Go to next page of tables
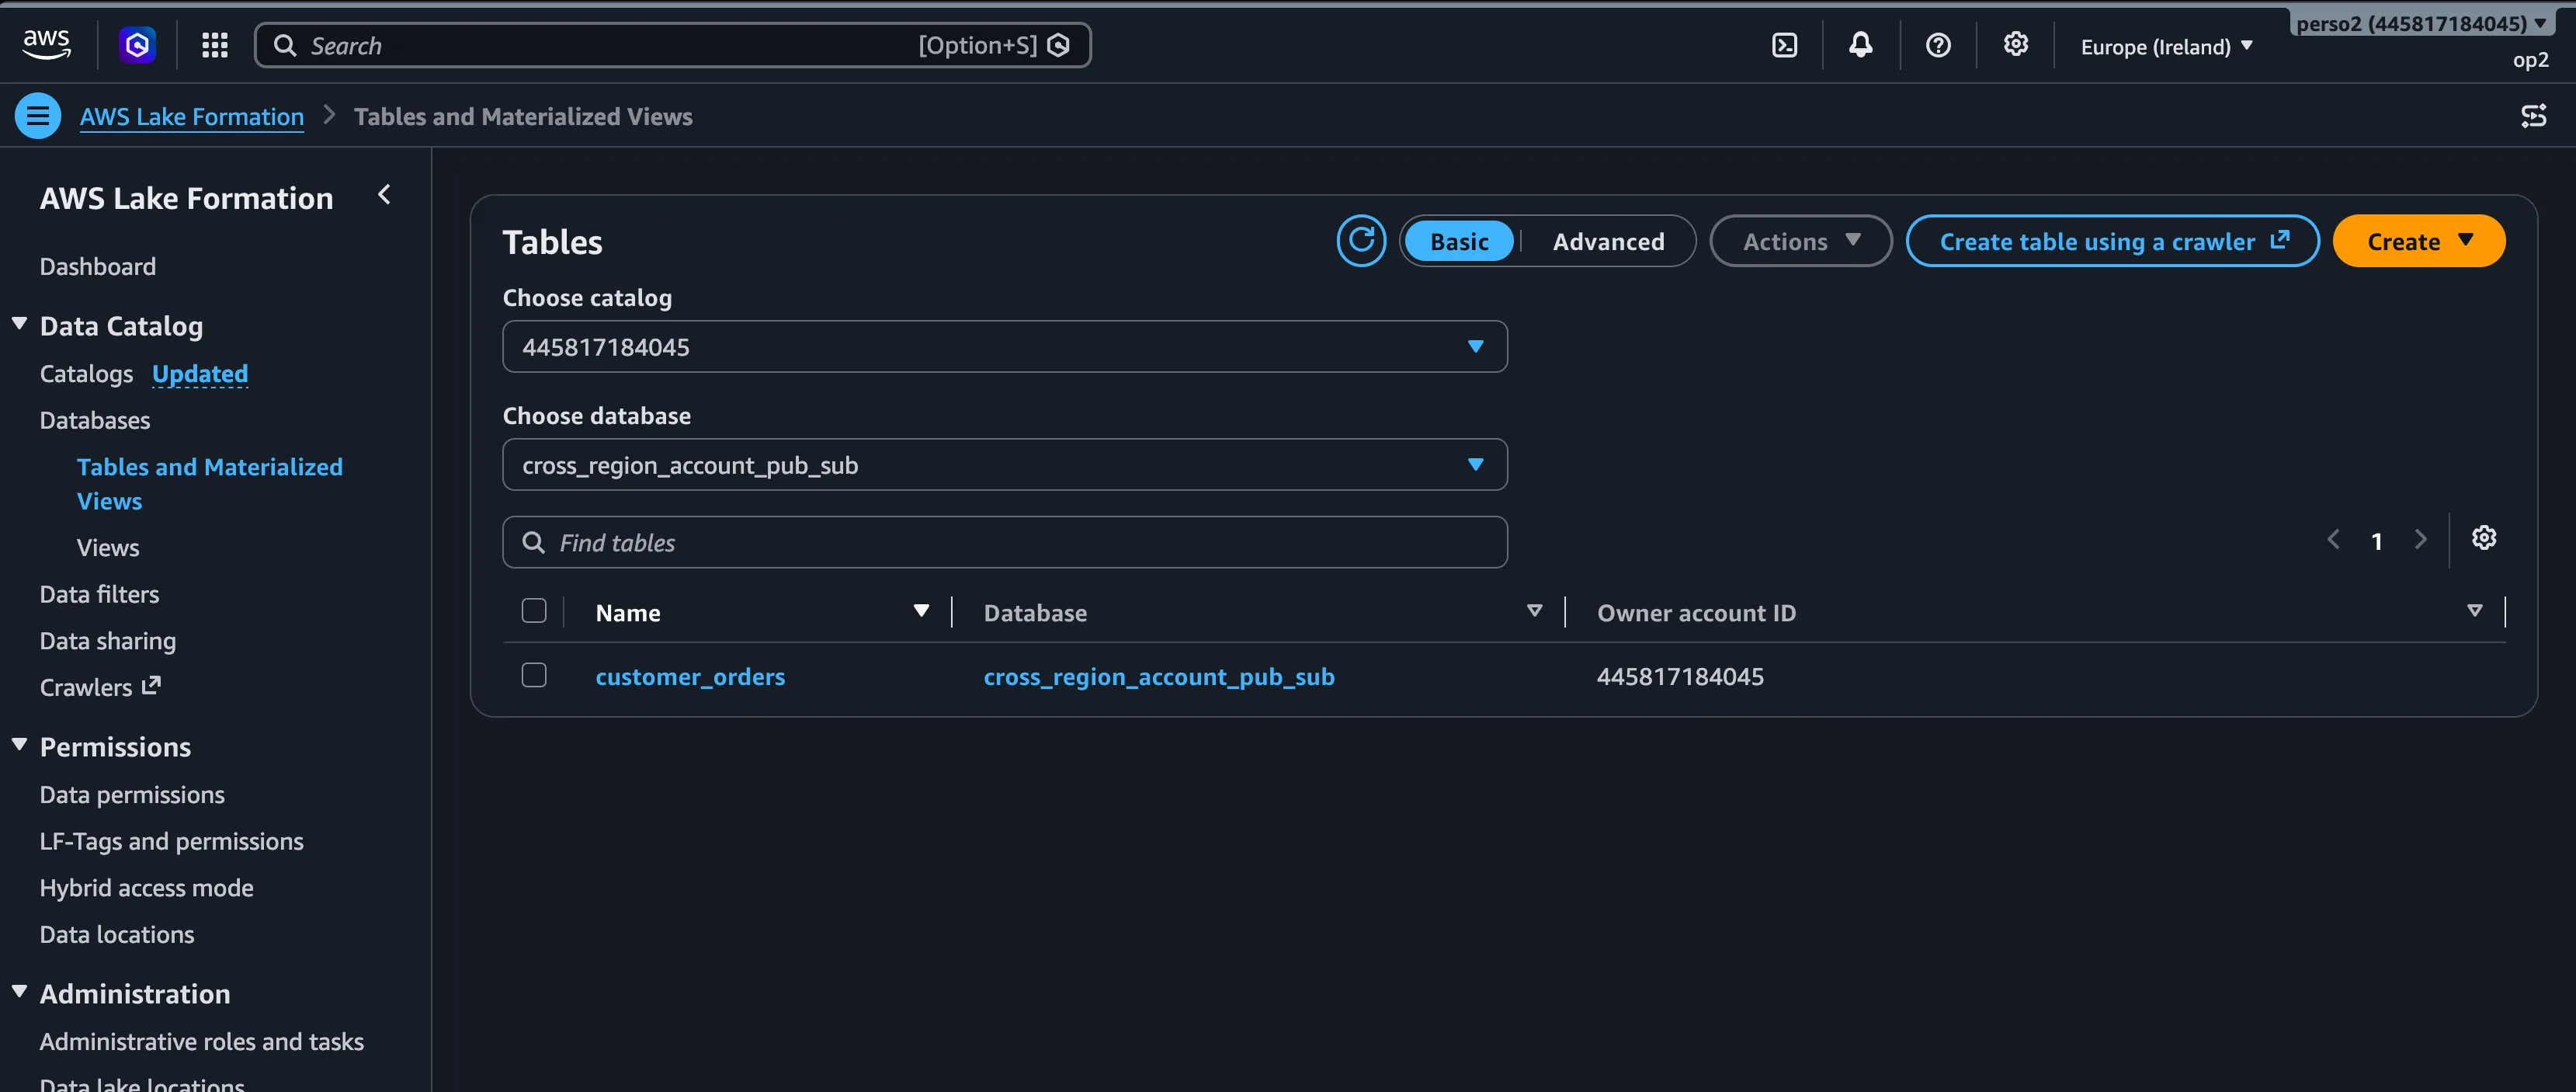Screen dimensions: 2576x1092 pyautogui.click(x=2420, y=540)
